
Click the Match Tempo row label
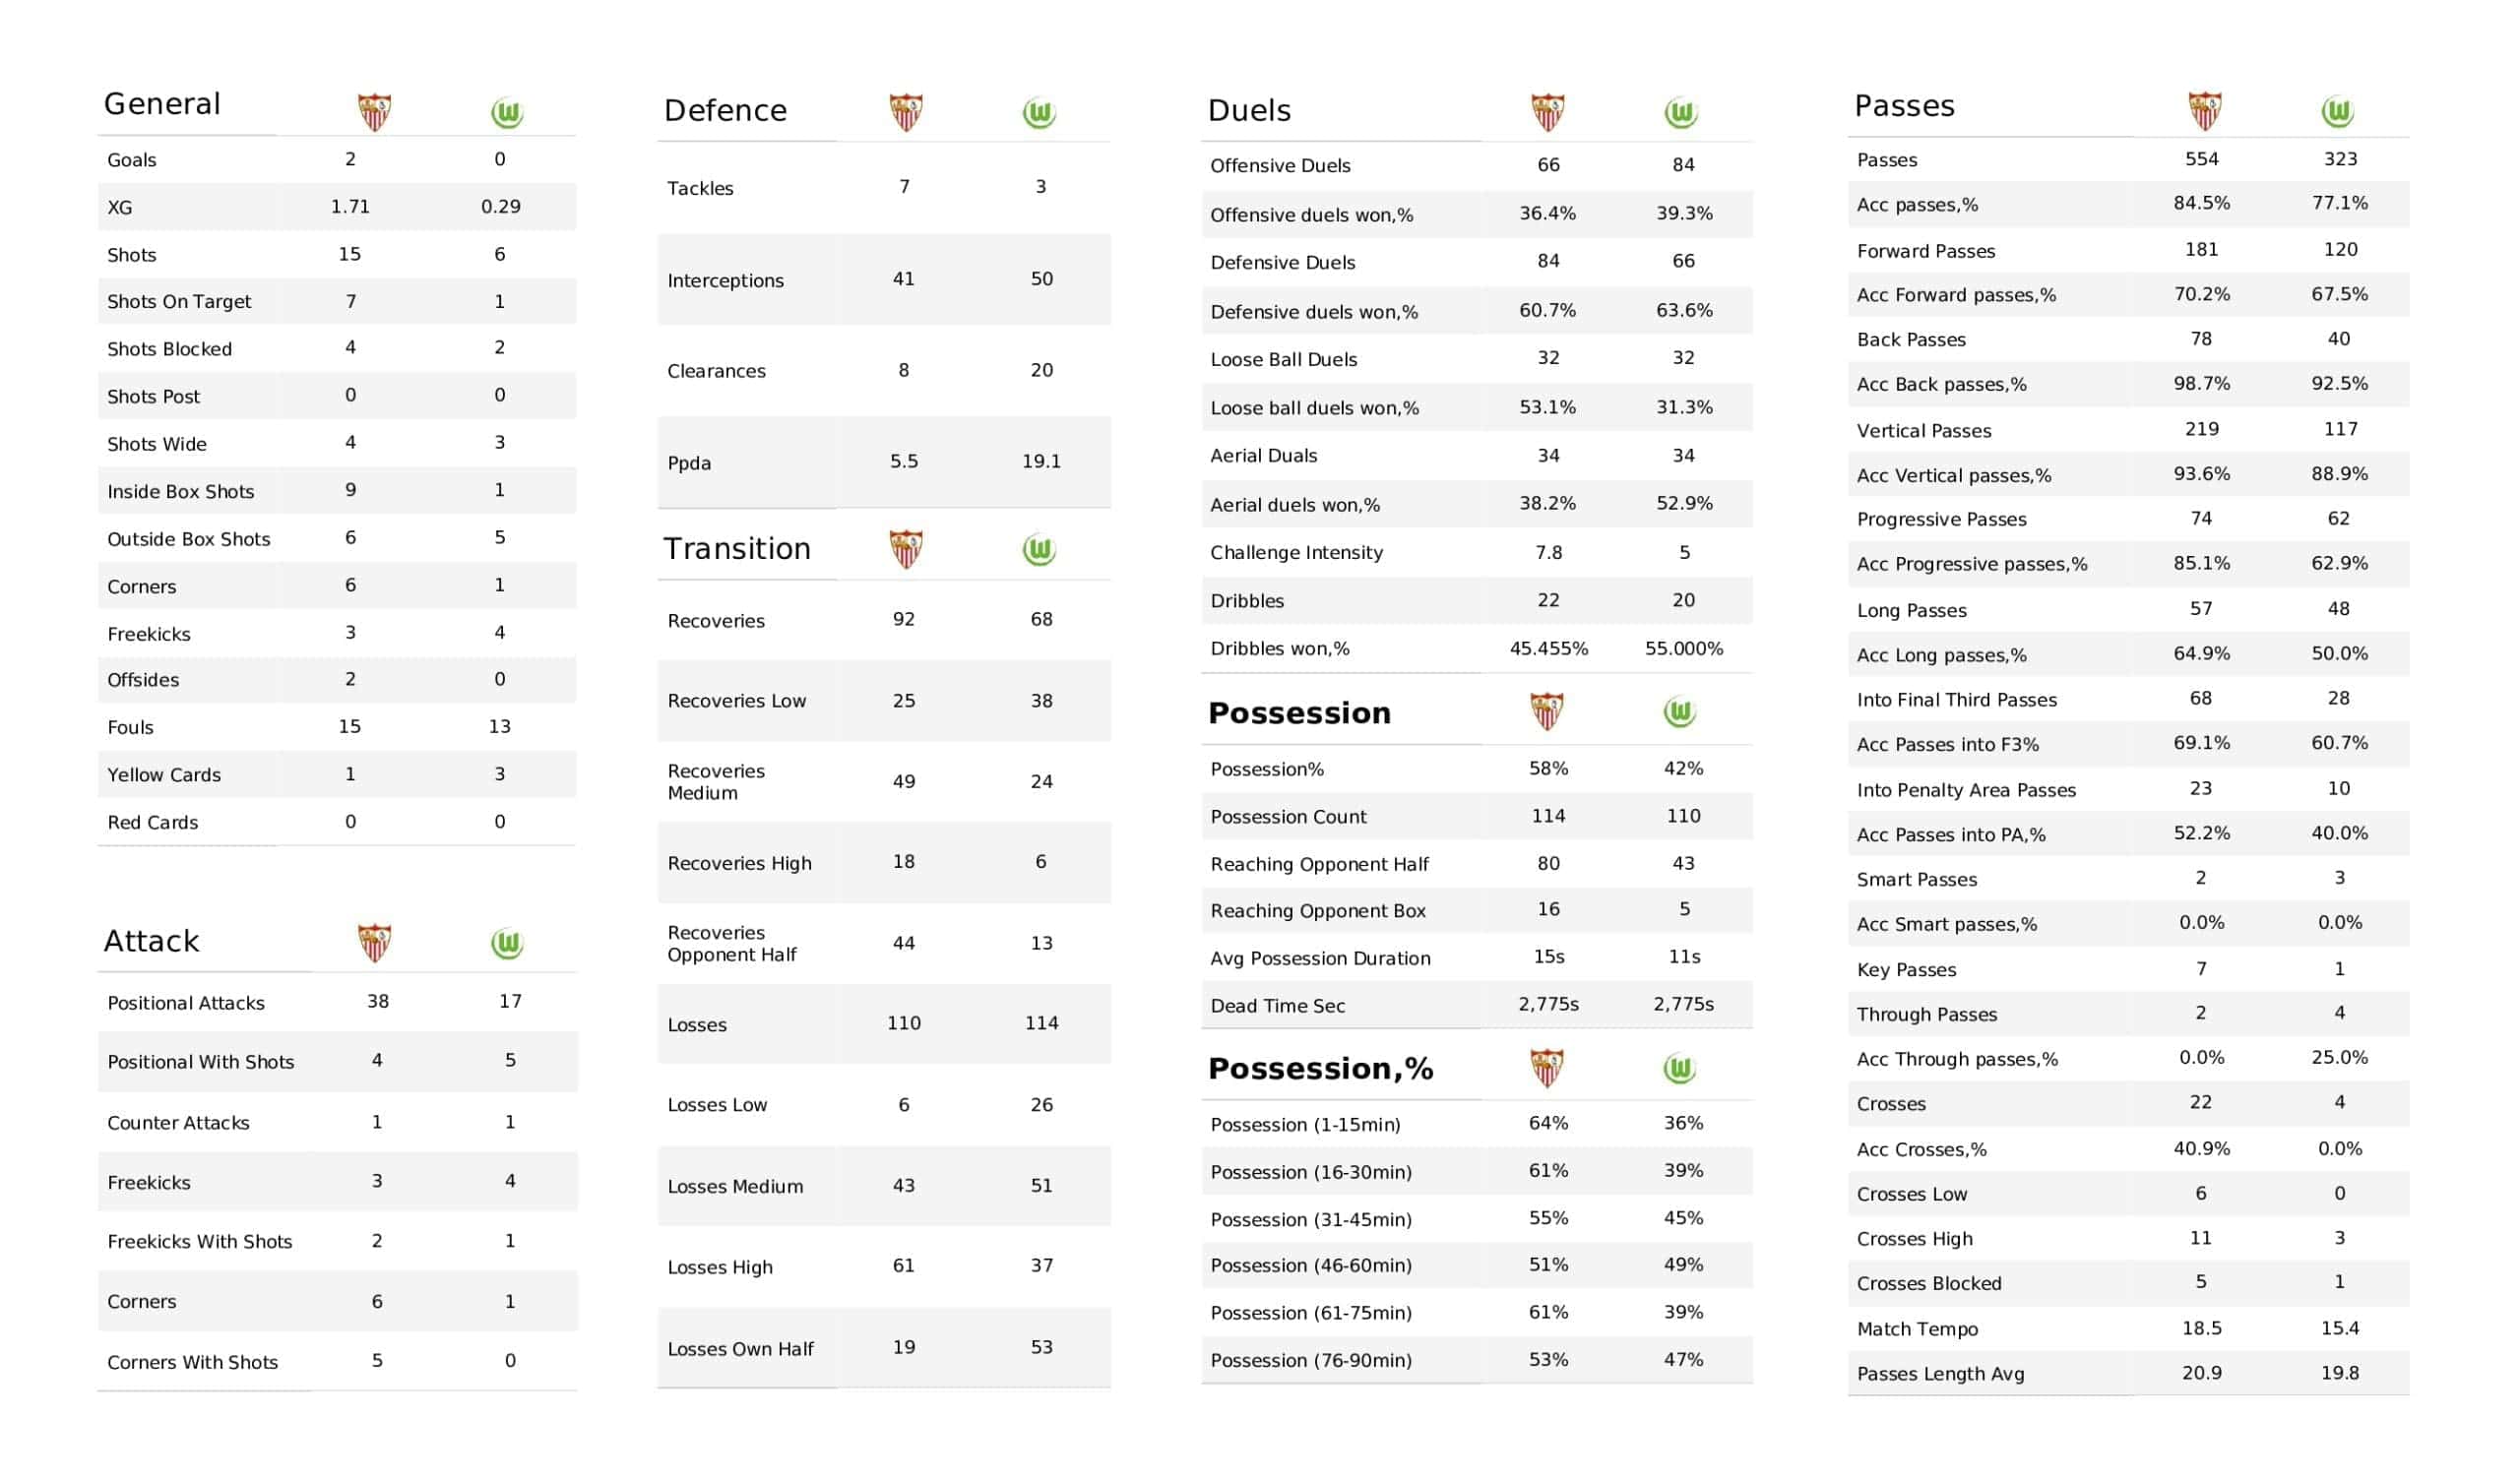(1917, 1329)
